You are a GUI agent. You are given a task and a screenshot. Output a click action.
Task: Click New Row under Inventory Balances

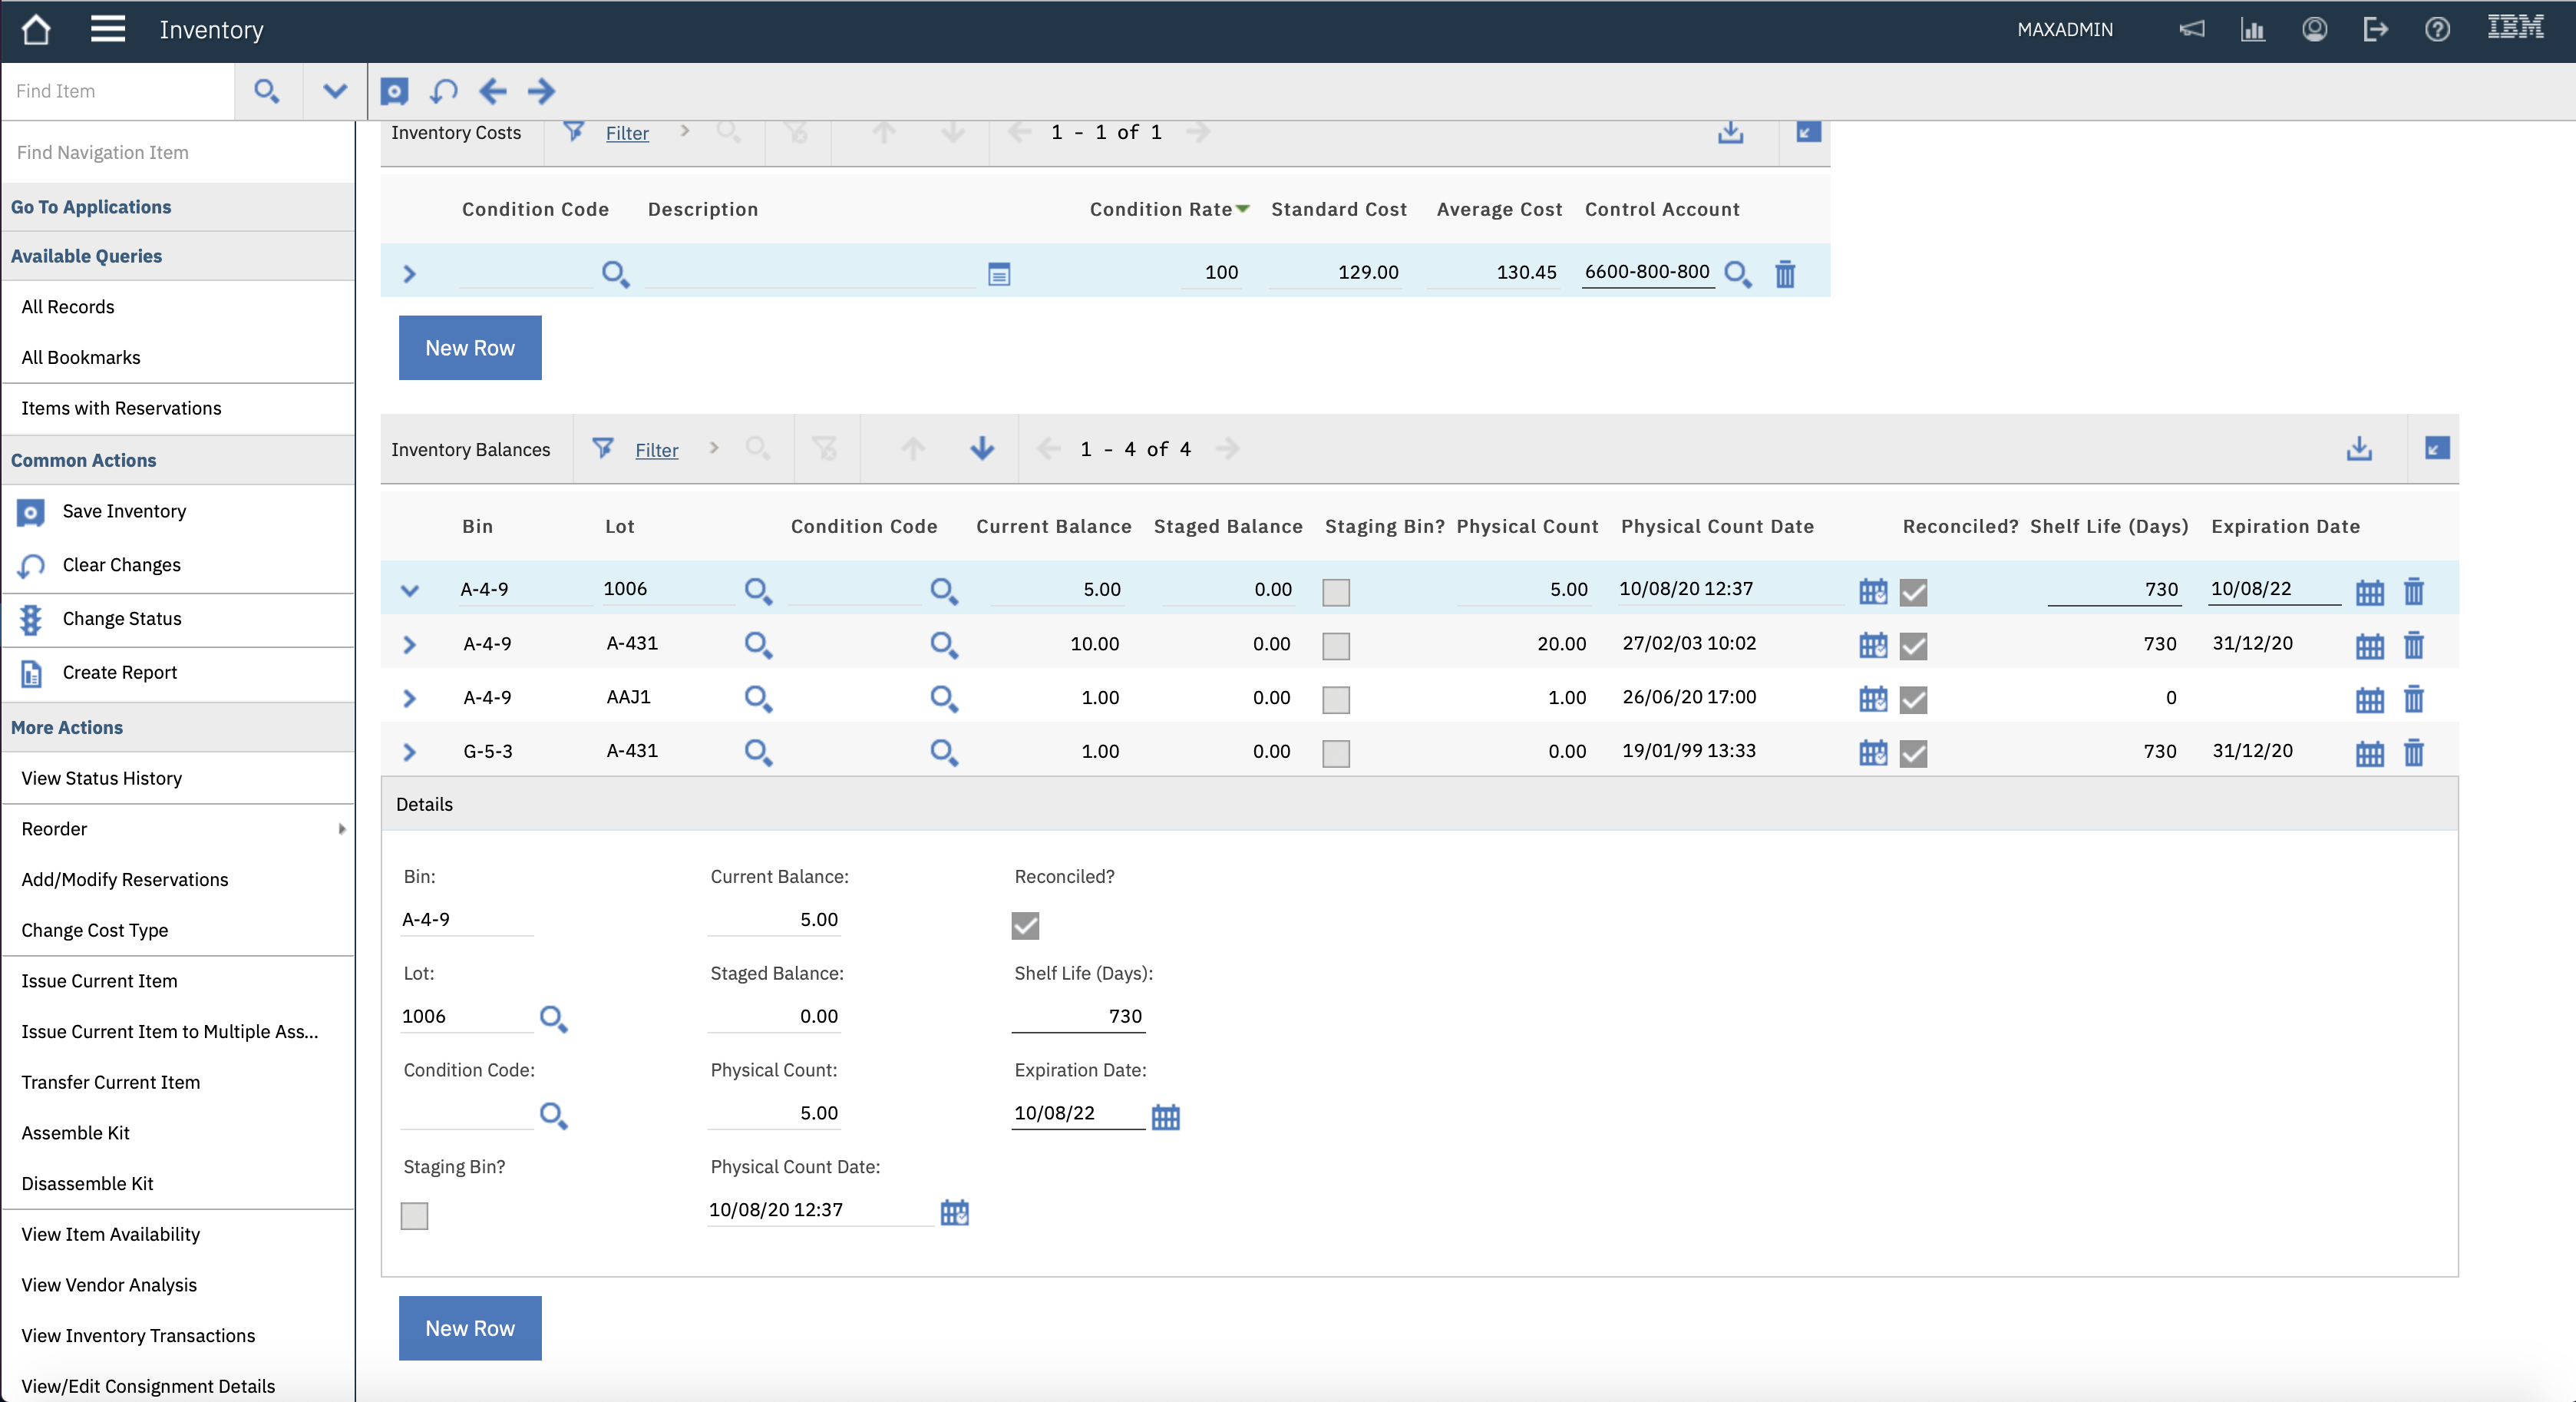469,1329
